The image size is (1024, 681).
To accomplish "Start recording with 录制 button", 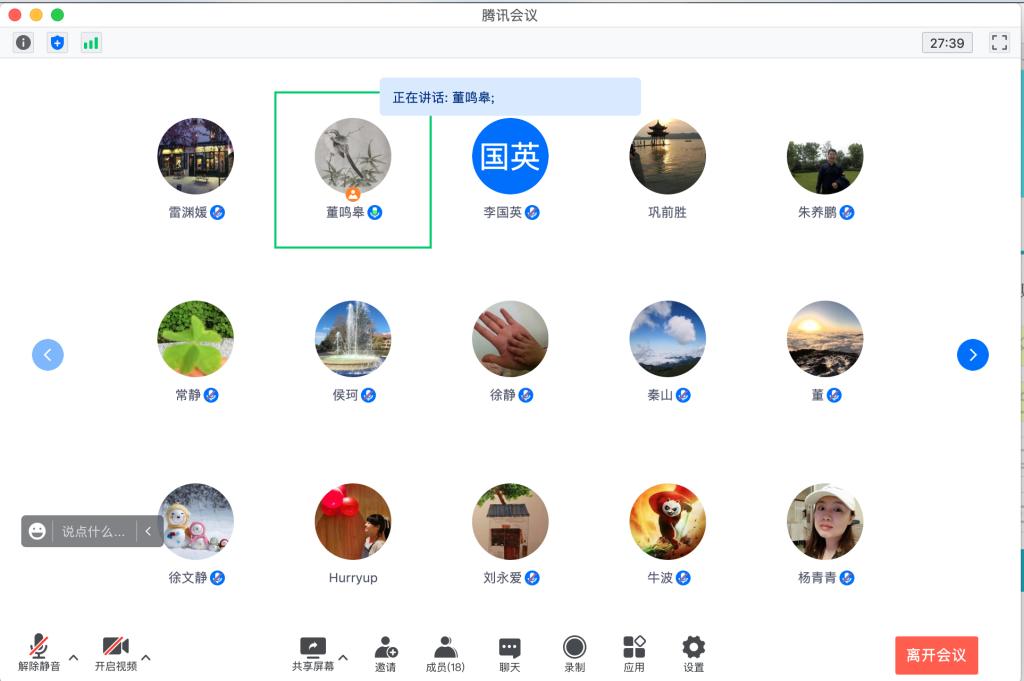I will pyautogui.click(x=574, y=653).
